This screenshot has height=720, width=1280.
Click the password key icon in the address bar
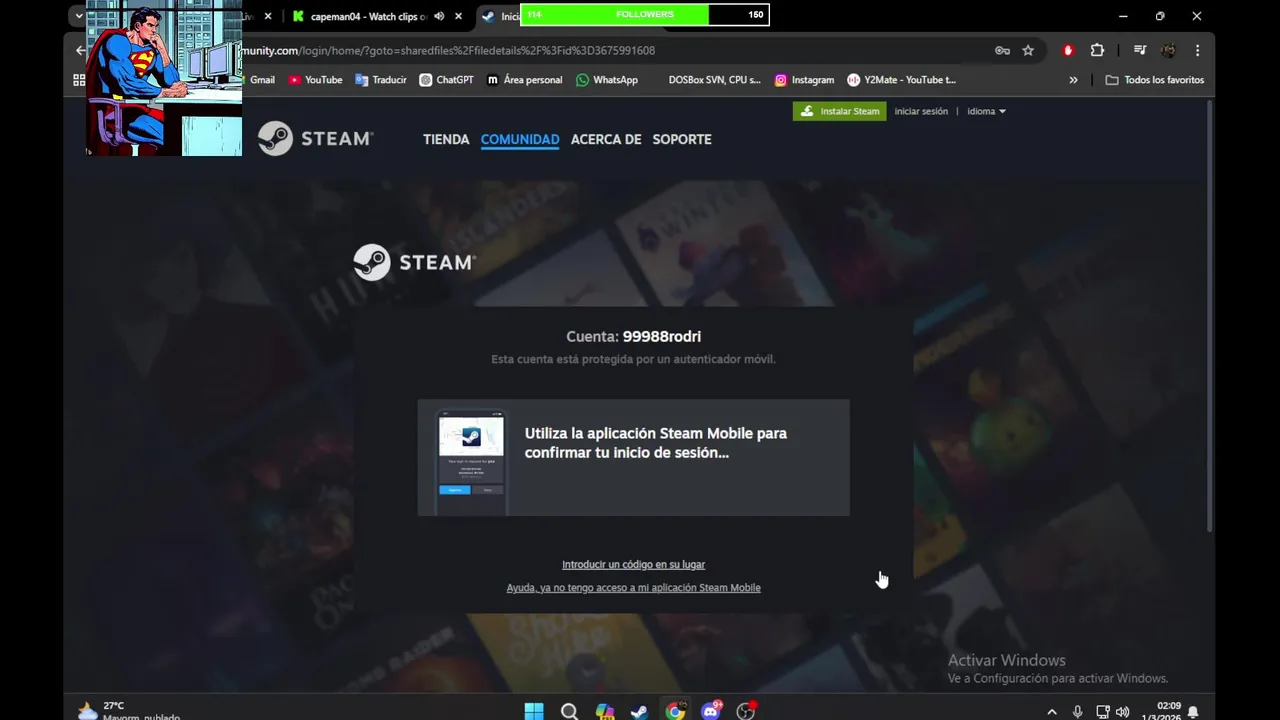coord(1002,50)
